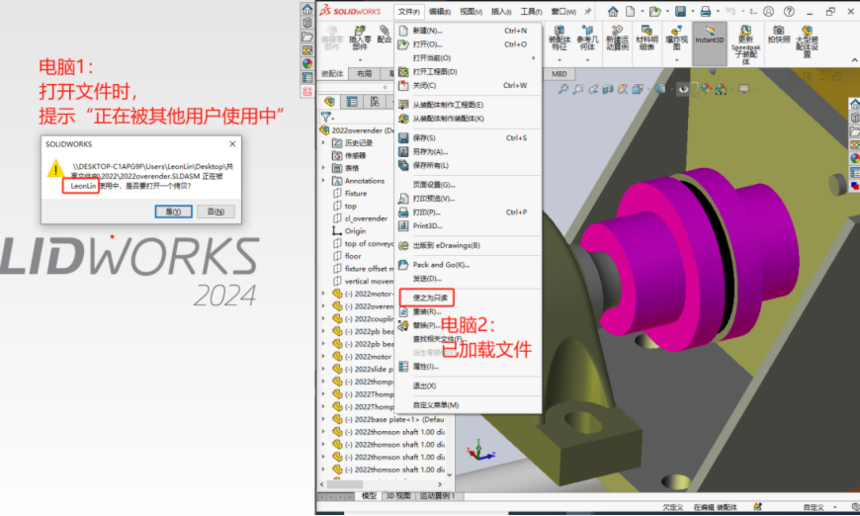Close the SOLIDWORKS warning dialog
This screenshot has height=516, width=860.
pyautogui.click(x=233, y=144)
